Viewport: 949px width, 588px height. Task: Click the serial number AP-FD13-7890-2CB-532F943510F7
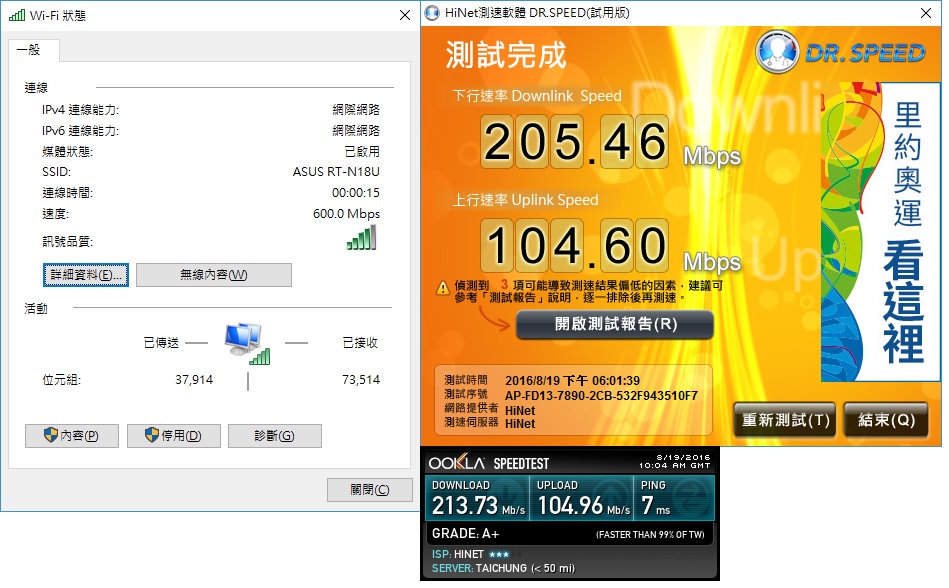point(601,396)
